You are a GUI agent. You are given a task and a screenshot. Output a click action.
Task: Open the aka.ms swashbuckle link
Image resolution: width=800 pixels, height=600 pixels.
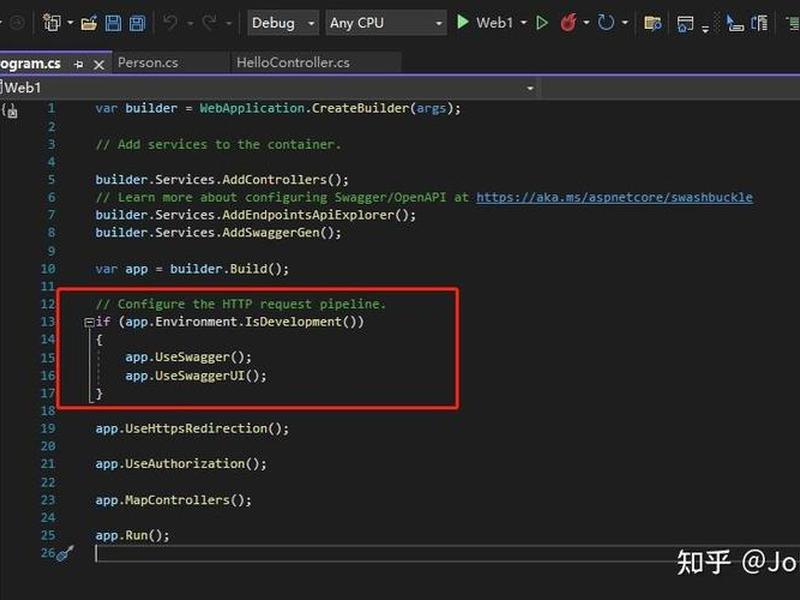click(x=614, y=197)
